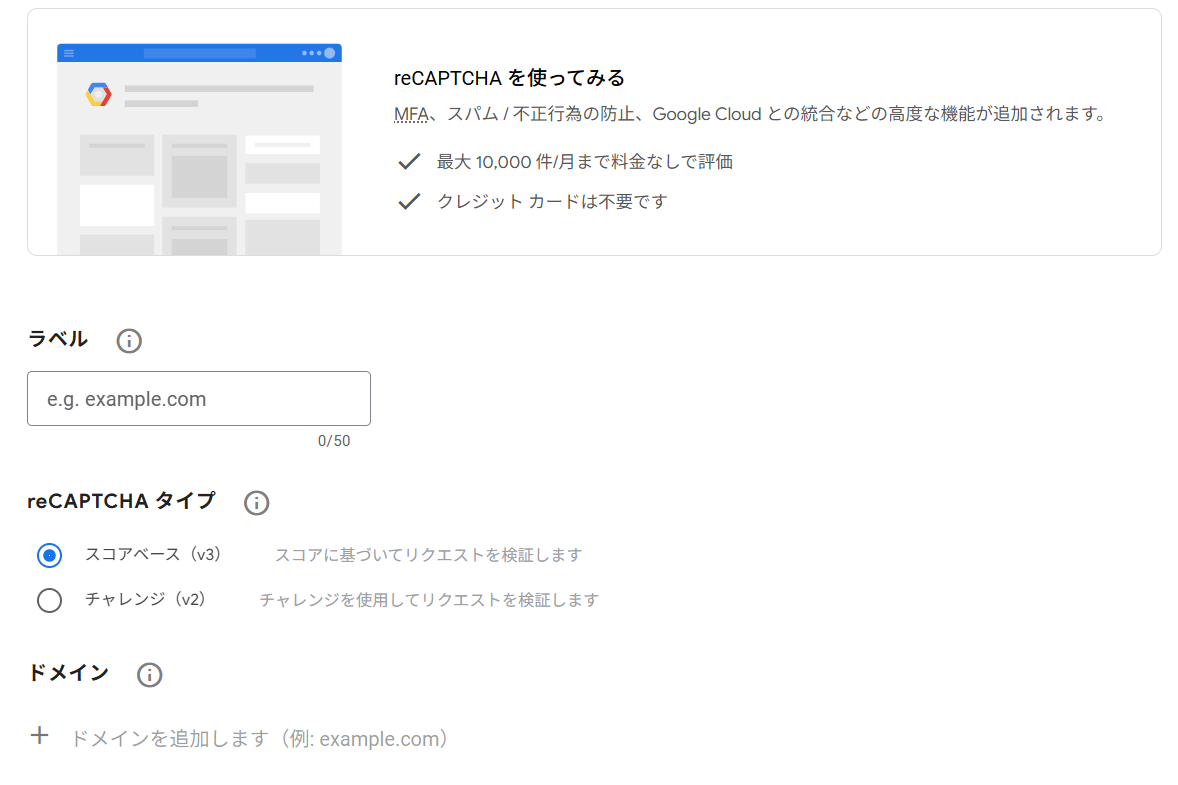
Task: Click the ラベル section heading
Action: [x=57, y=339]
